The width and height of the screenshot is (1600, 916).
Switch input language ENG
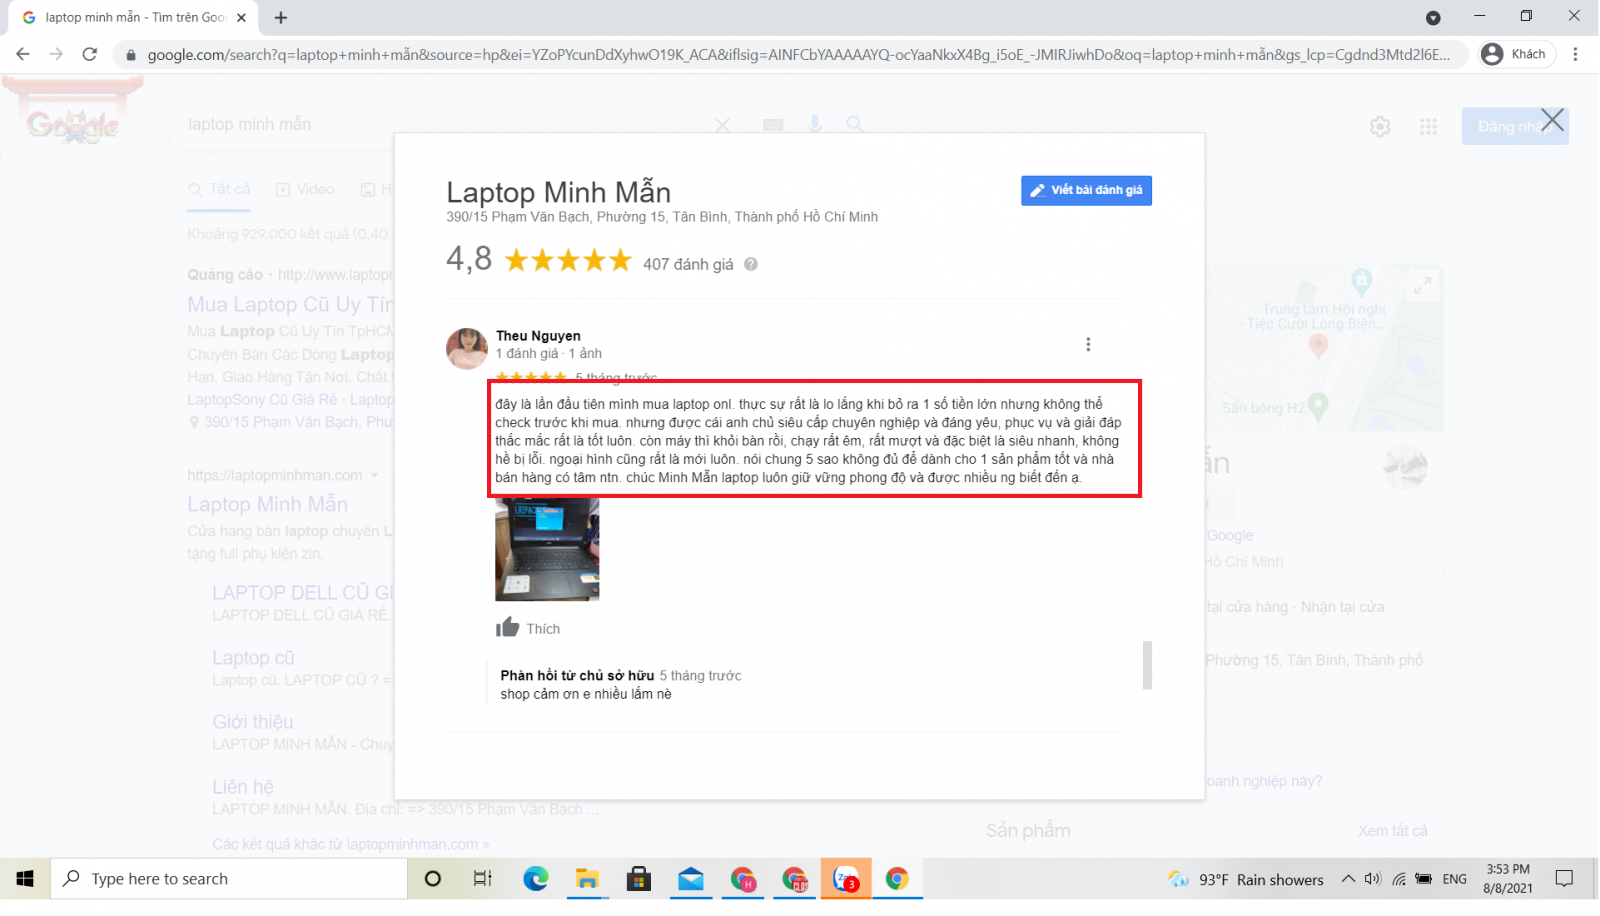click(x=1455, y=879)
